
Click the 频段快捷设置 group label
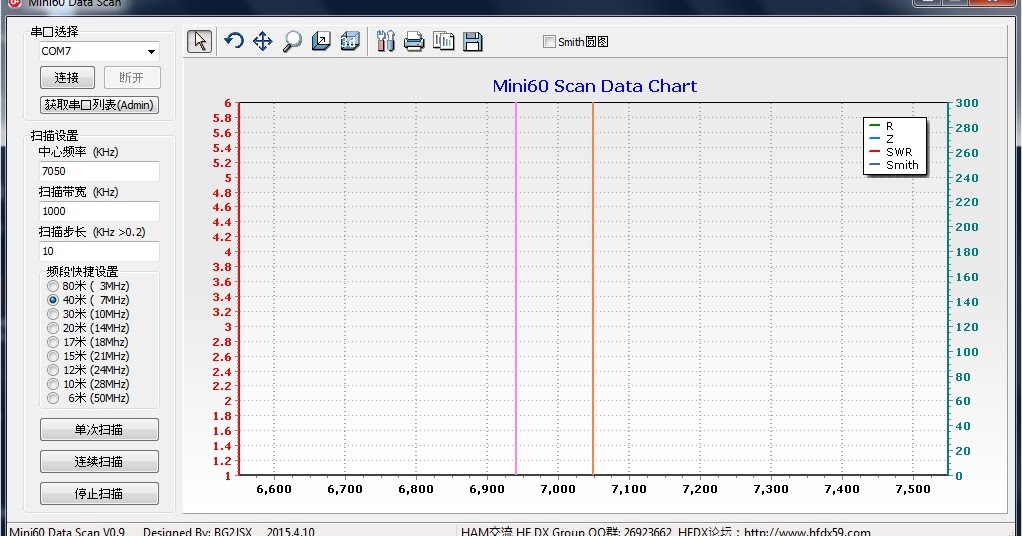point(82,271)
